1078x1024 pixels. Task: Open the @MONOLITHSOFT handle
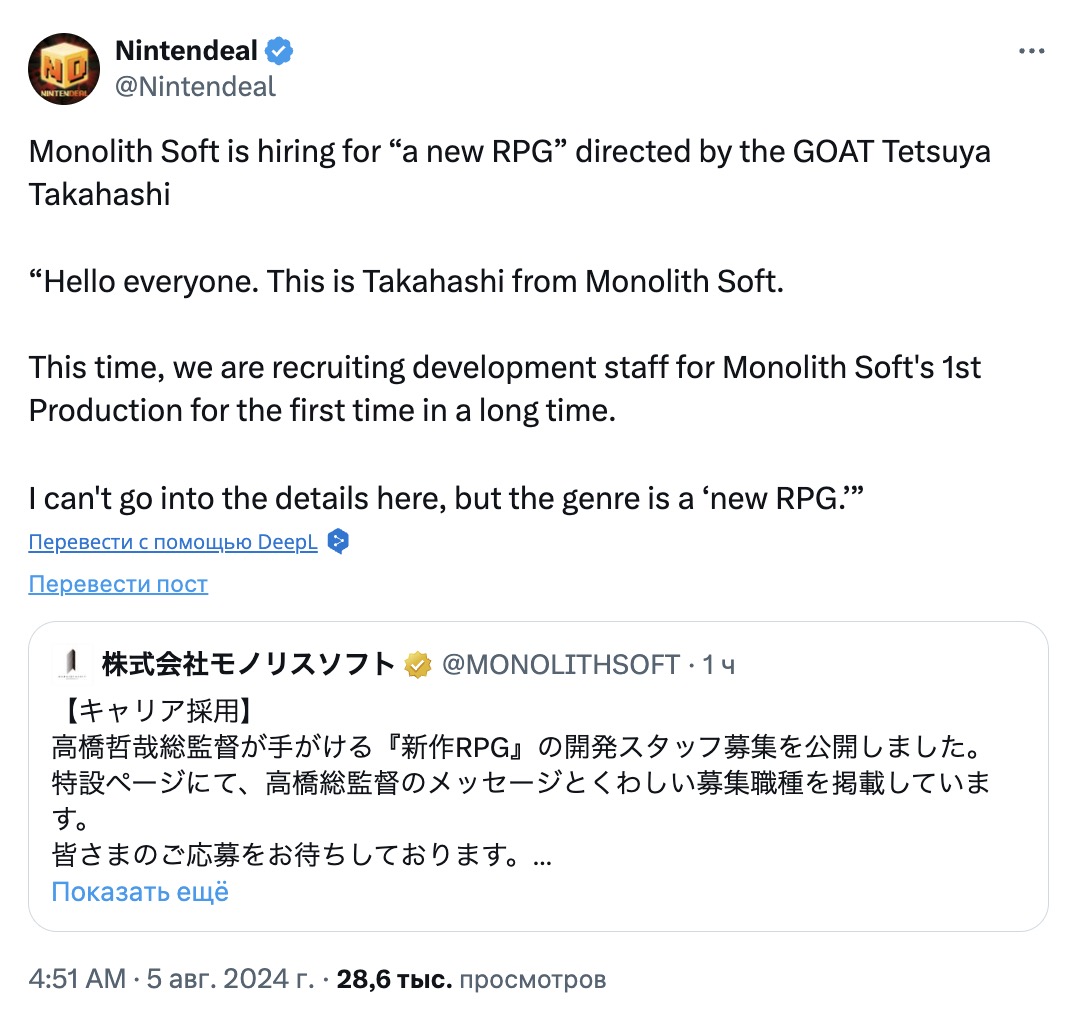tap(560, 664)
